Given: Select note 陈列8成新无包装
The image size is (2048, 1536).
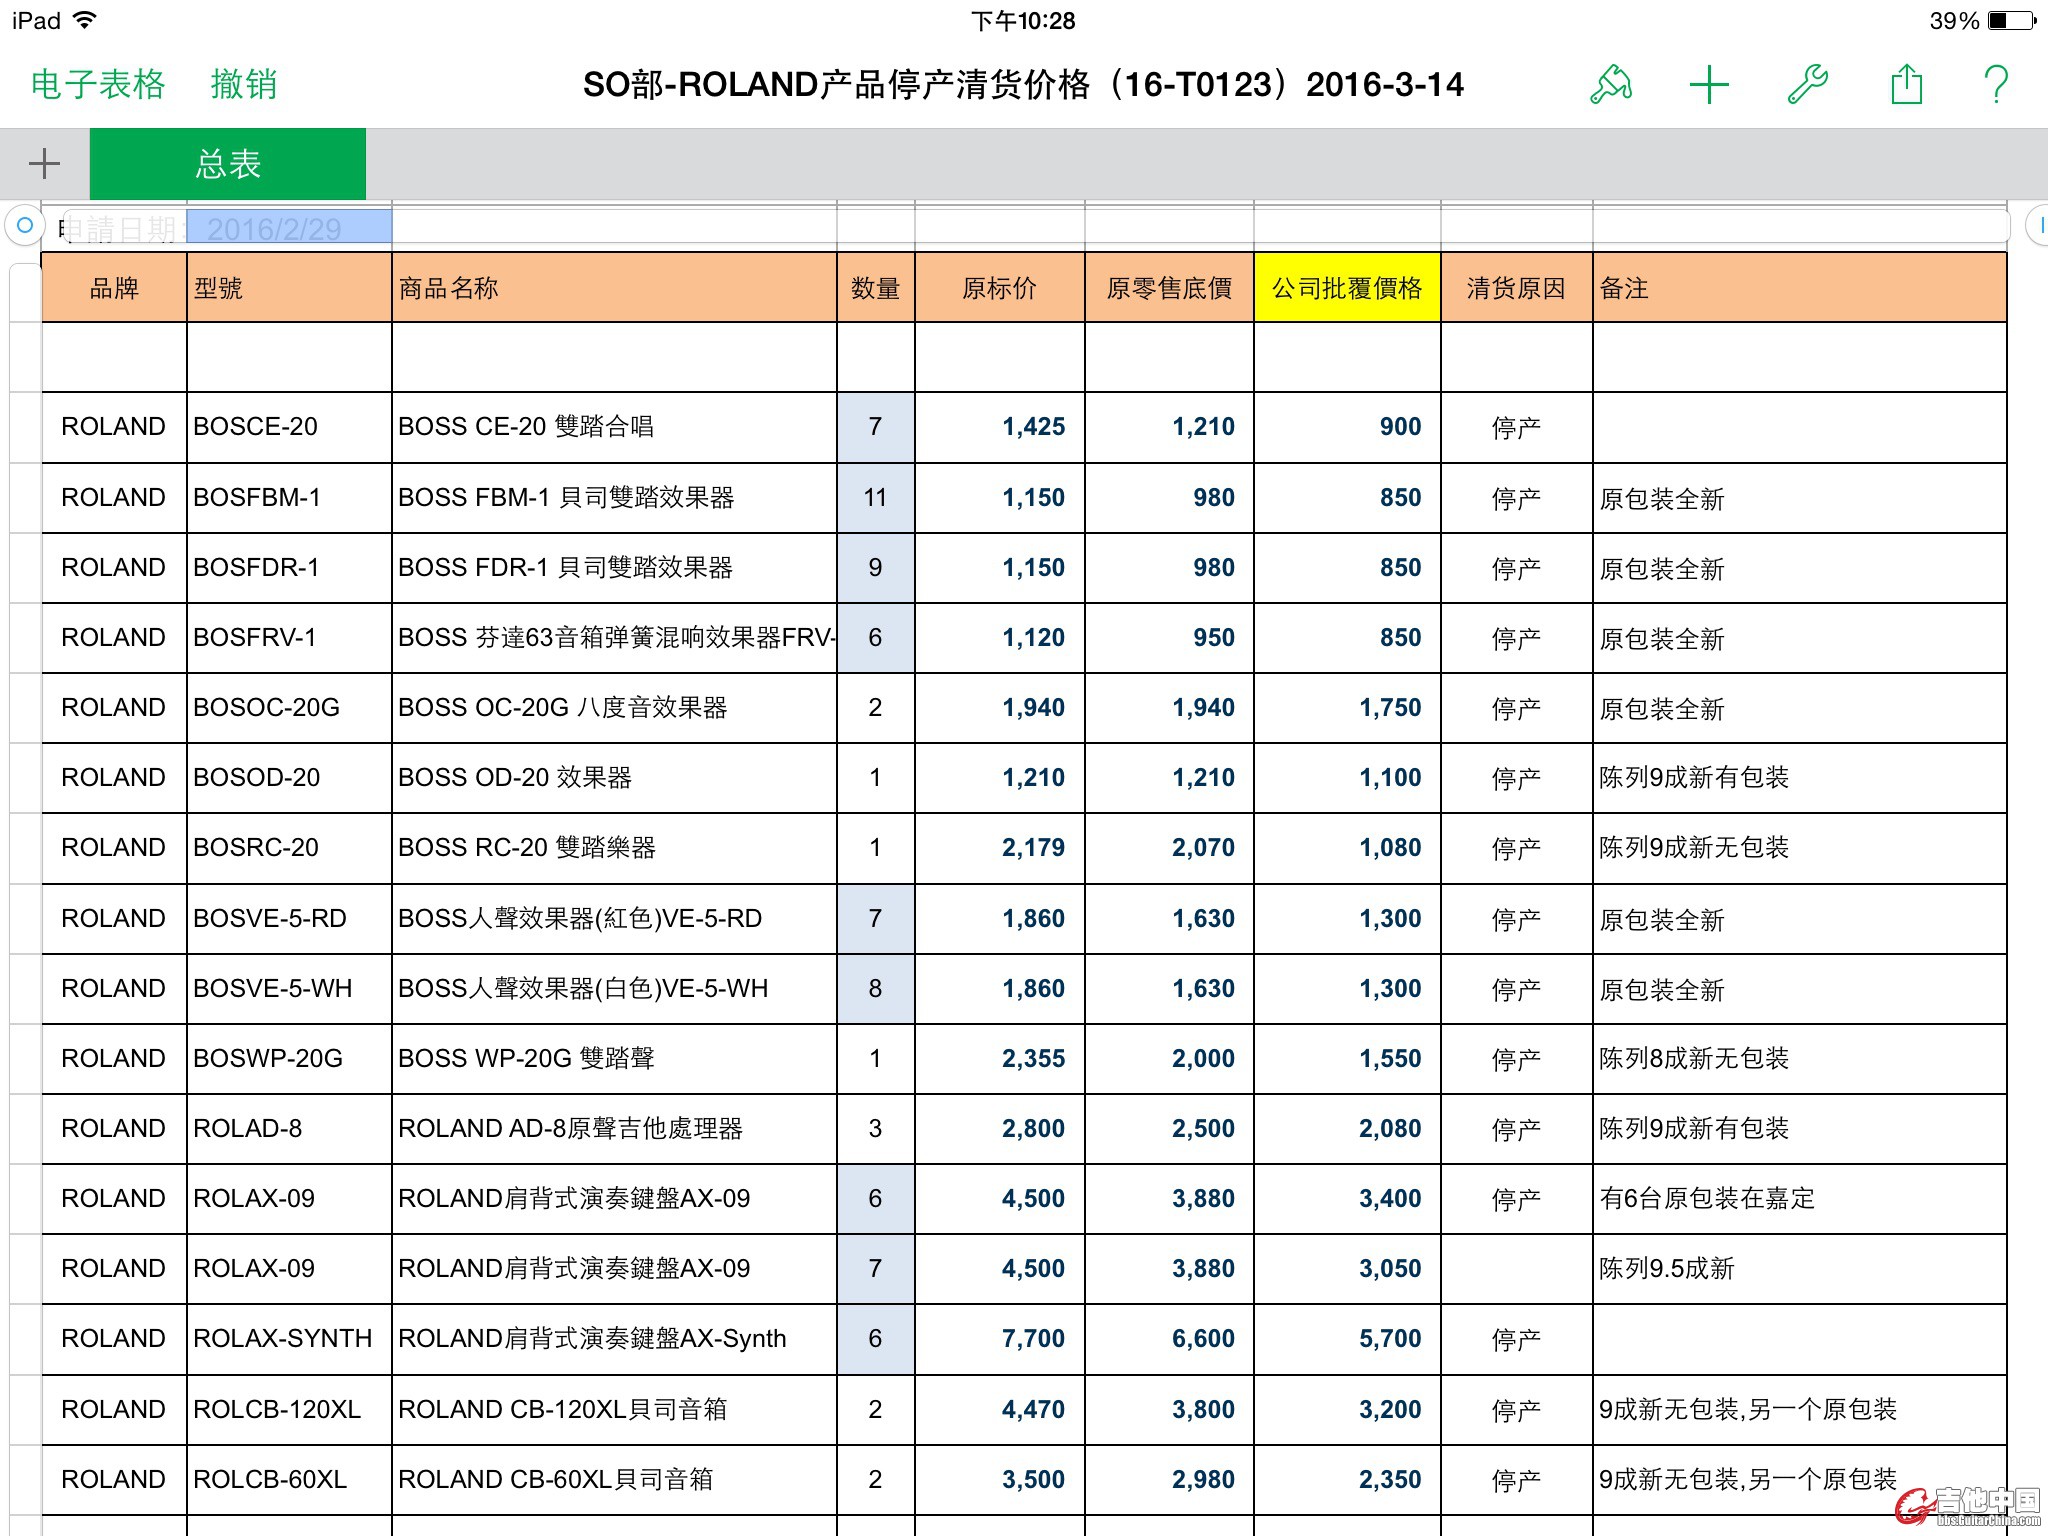Looking at the screenshot, I should [x=1799, y=1058].
